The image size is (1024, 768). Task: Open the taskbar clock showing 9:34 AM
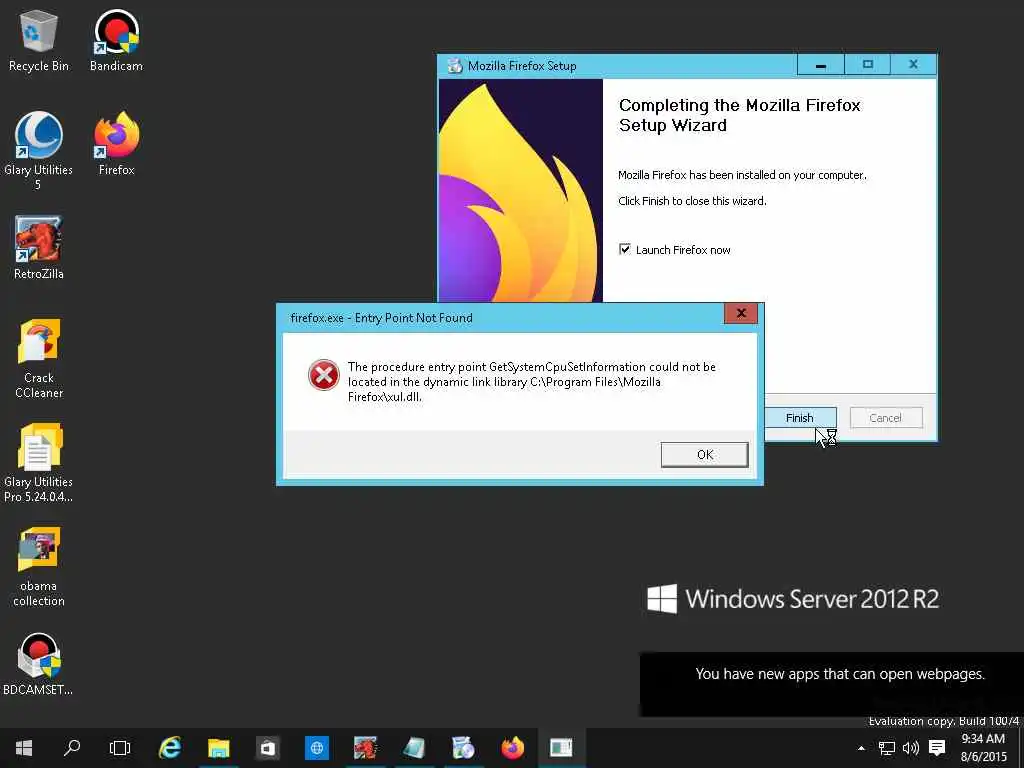pyautogui.click(x=983, y=748)
